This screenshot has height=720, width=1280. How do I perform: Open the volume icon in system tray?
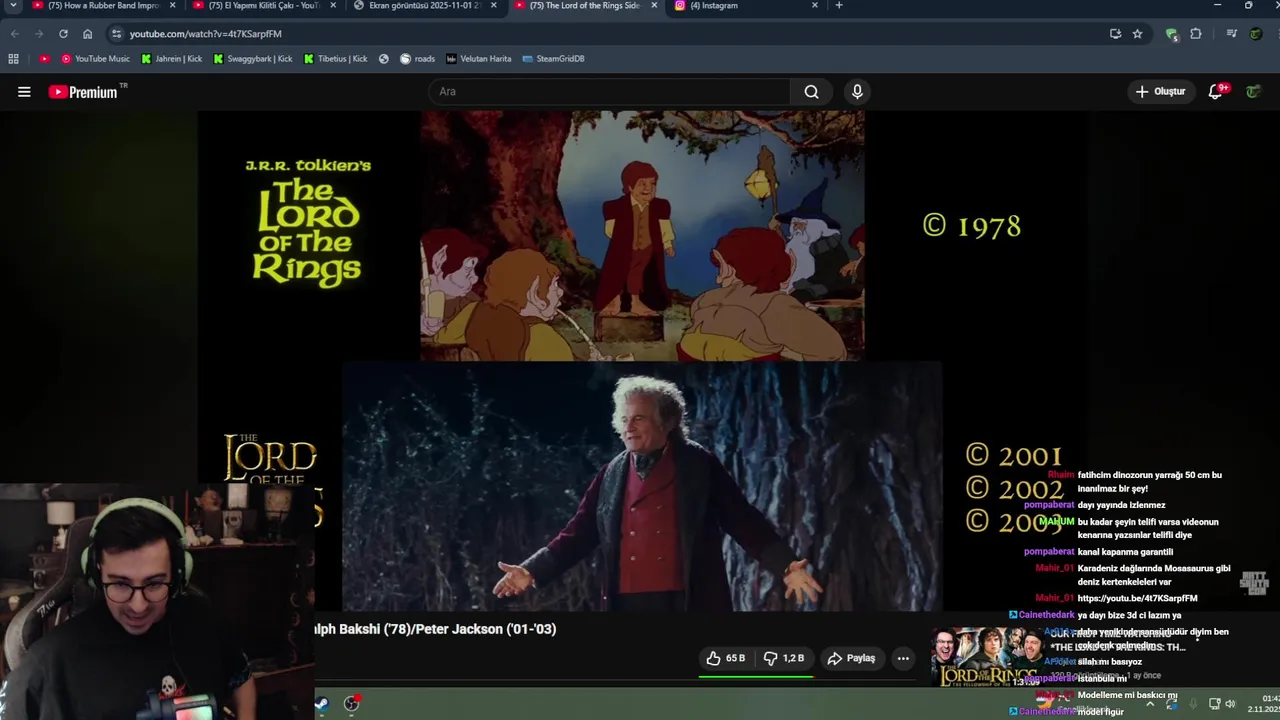pos(1230,703)
